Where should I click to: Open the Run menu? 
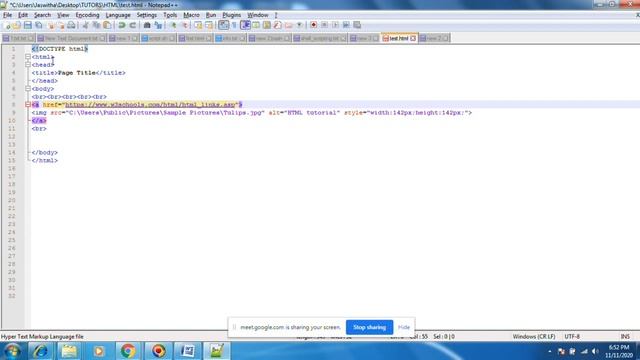pos(211,15)
